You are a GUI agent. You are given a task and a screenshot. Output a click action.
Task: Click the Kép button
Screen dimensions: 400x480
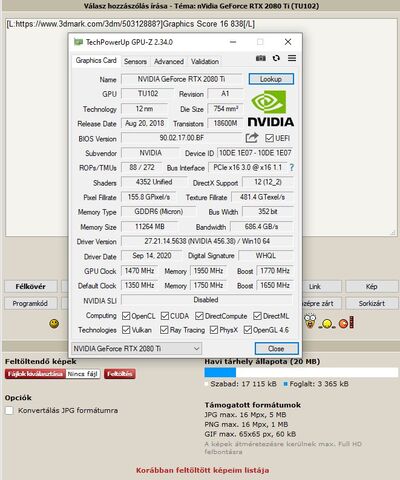point(372,286)
